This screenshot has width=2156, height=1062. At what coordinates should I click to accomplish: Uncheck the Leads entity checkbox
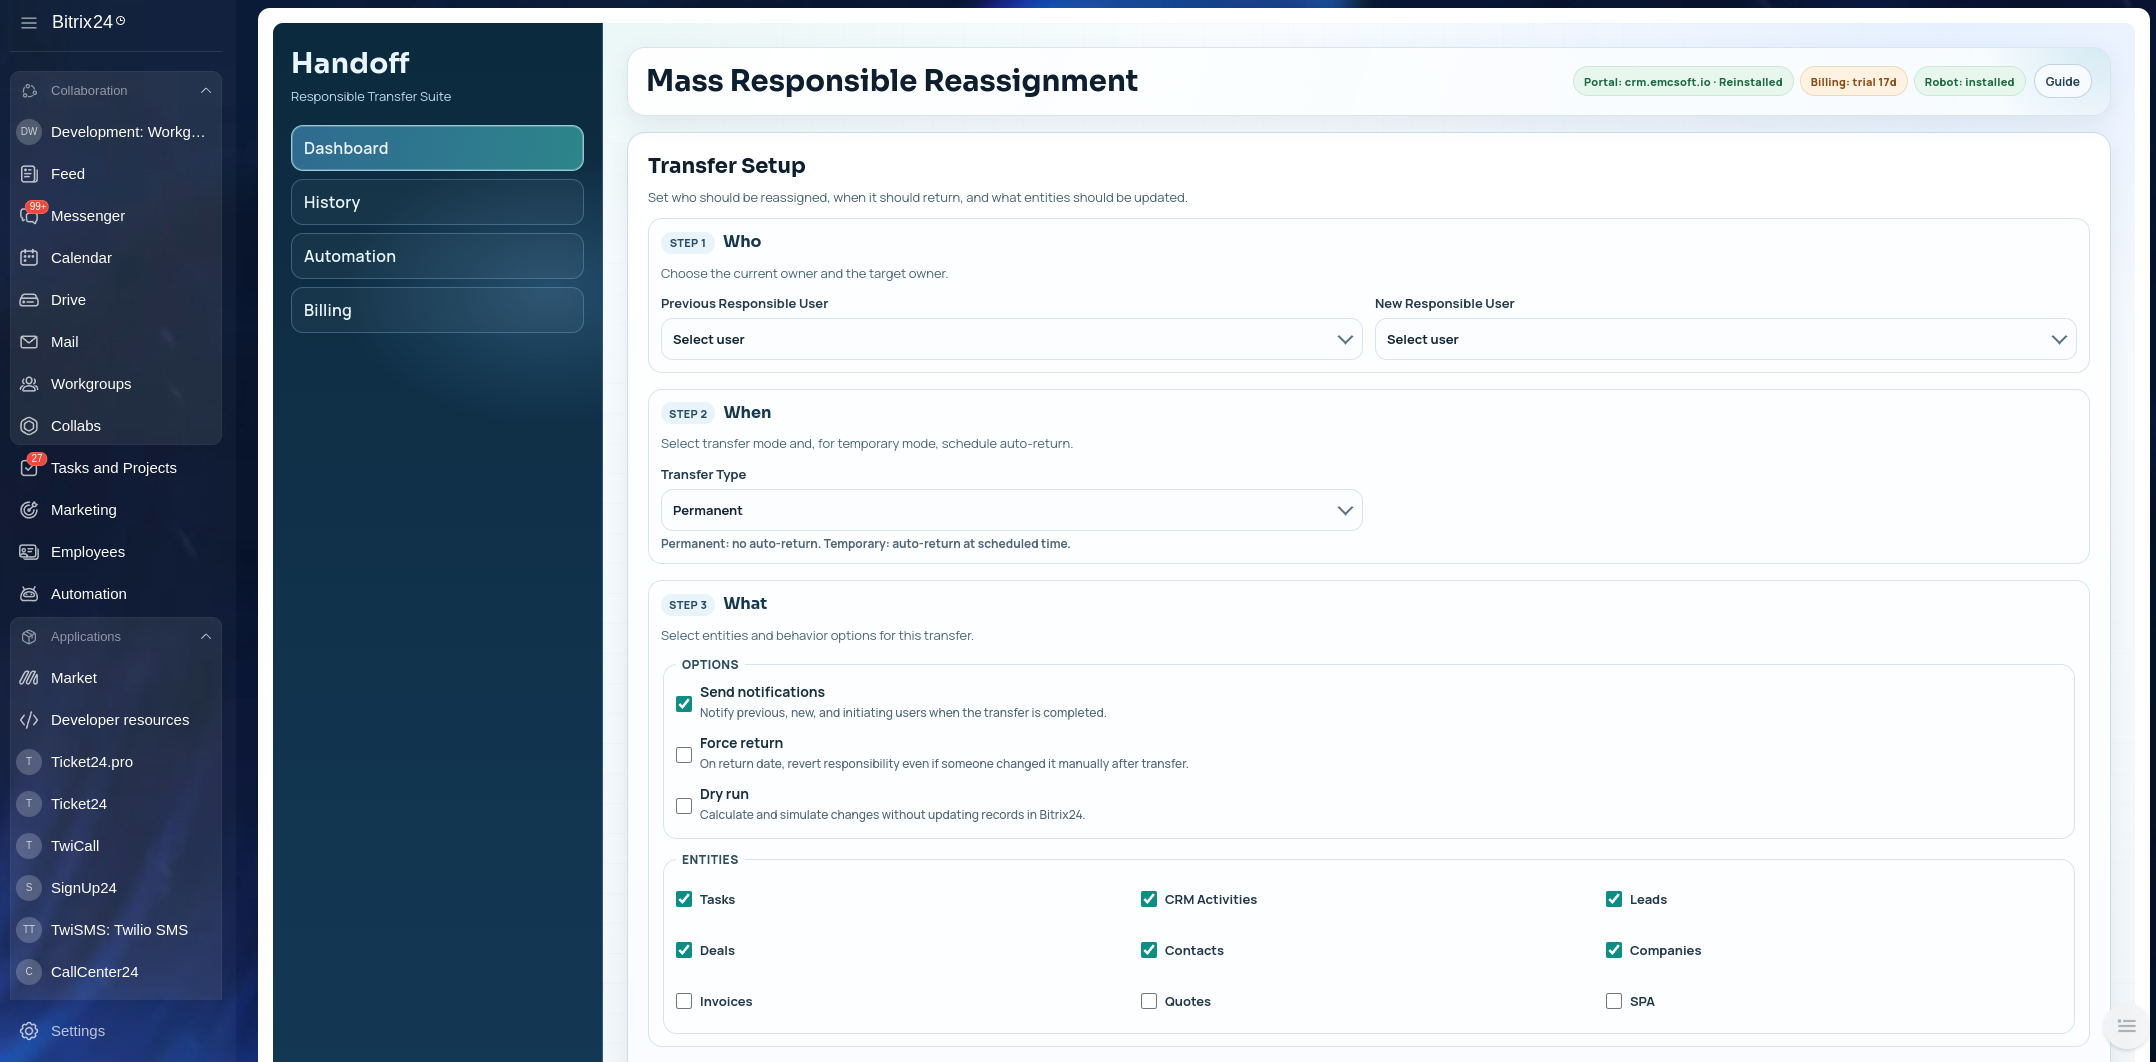1614,899
